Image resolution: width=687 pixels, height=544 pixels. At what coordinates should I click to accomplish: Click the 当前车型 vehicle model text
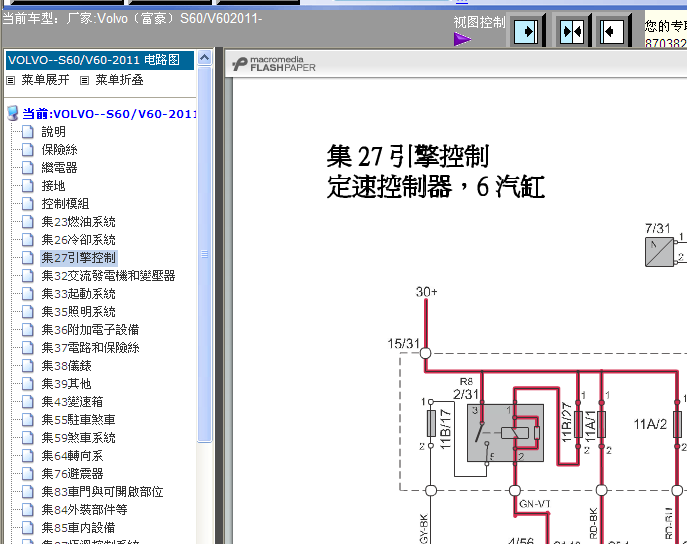point(132,19)
